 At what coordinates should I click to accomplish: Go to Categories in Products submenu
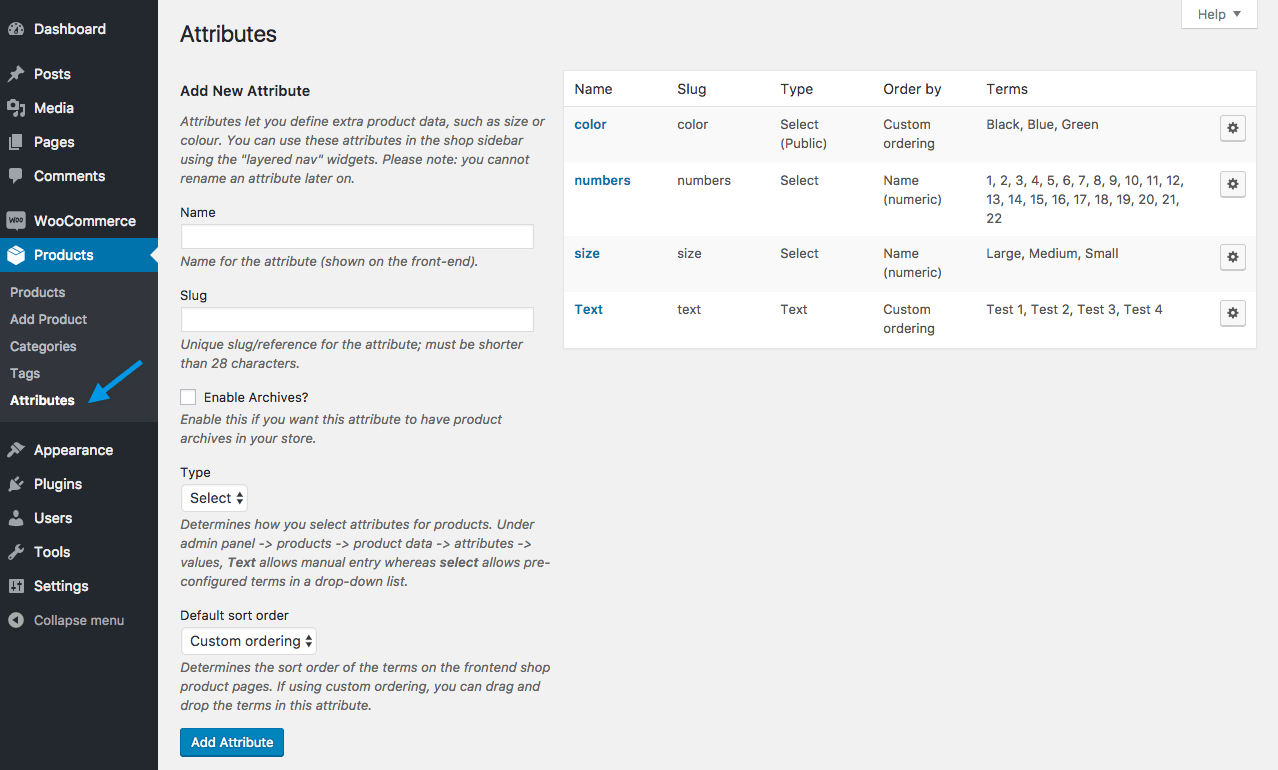pyautogui.click(x=43, y=346)
